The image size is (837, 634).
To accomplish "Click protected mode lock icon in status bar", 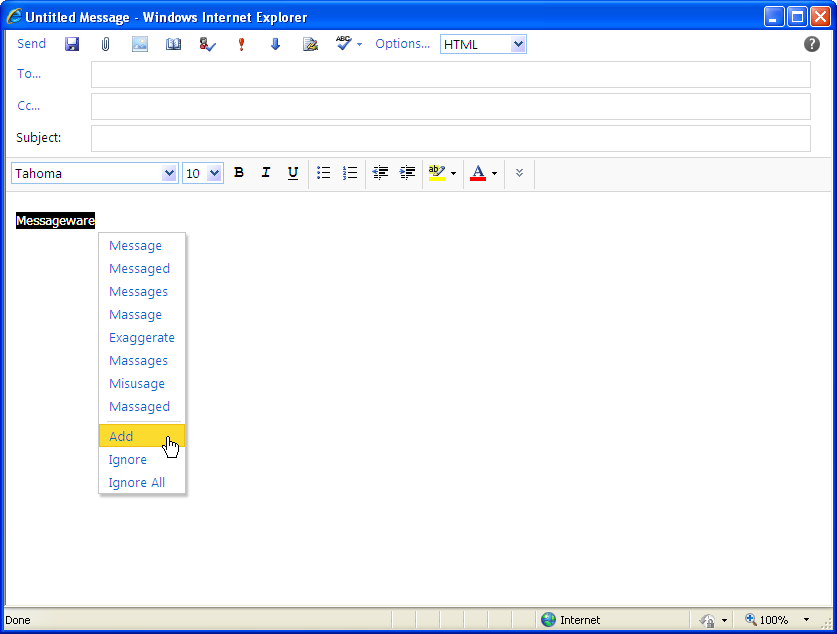I will (707, 620).
